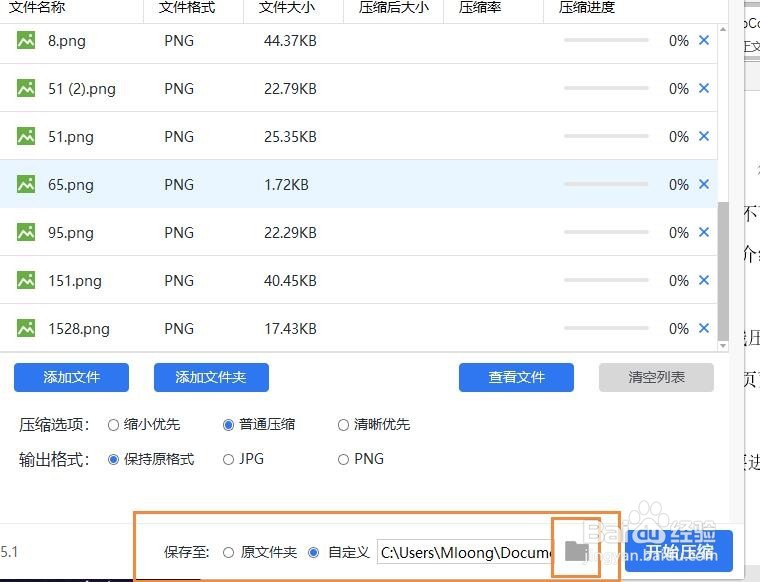Screen dimensions: 760x582
Task: Click the image icon for 51 (2).png
Action: [26, 88]
